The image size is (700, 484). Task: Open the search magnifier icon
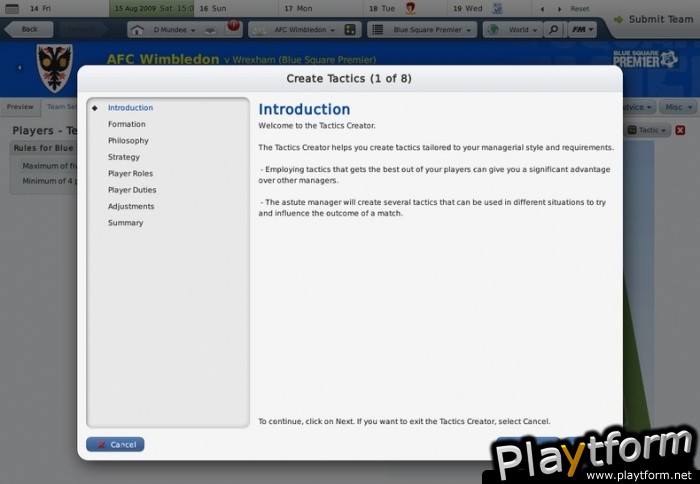click(x=553, y=30)
